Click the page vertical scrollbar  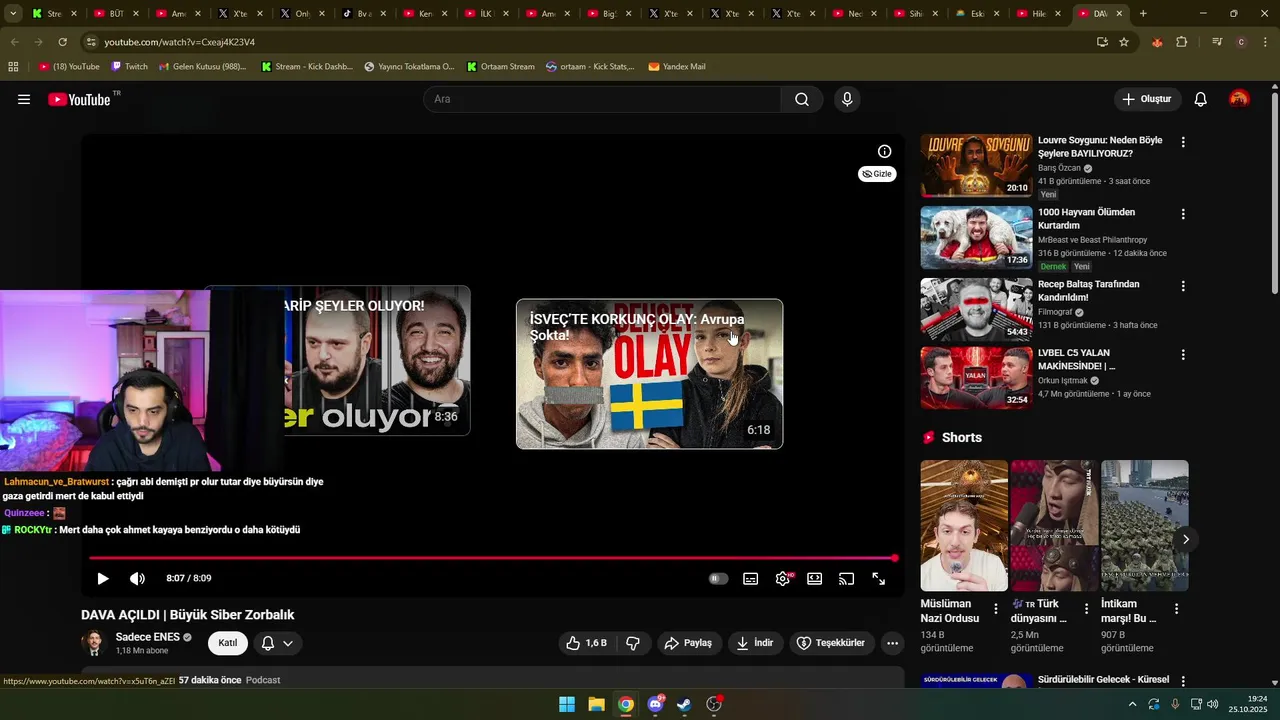[x=1274, y=193]
